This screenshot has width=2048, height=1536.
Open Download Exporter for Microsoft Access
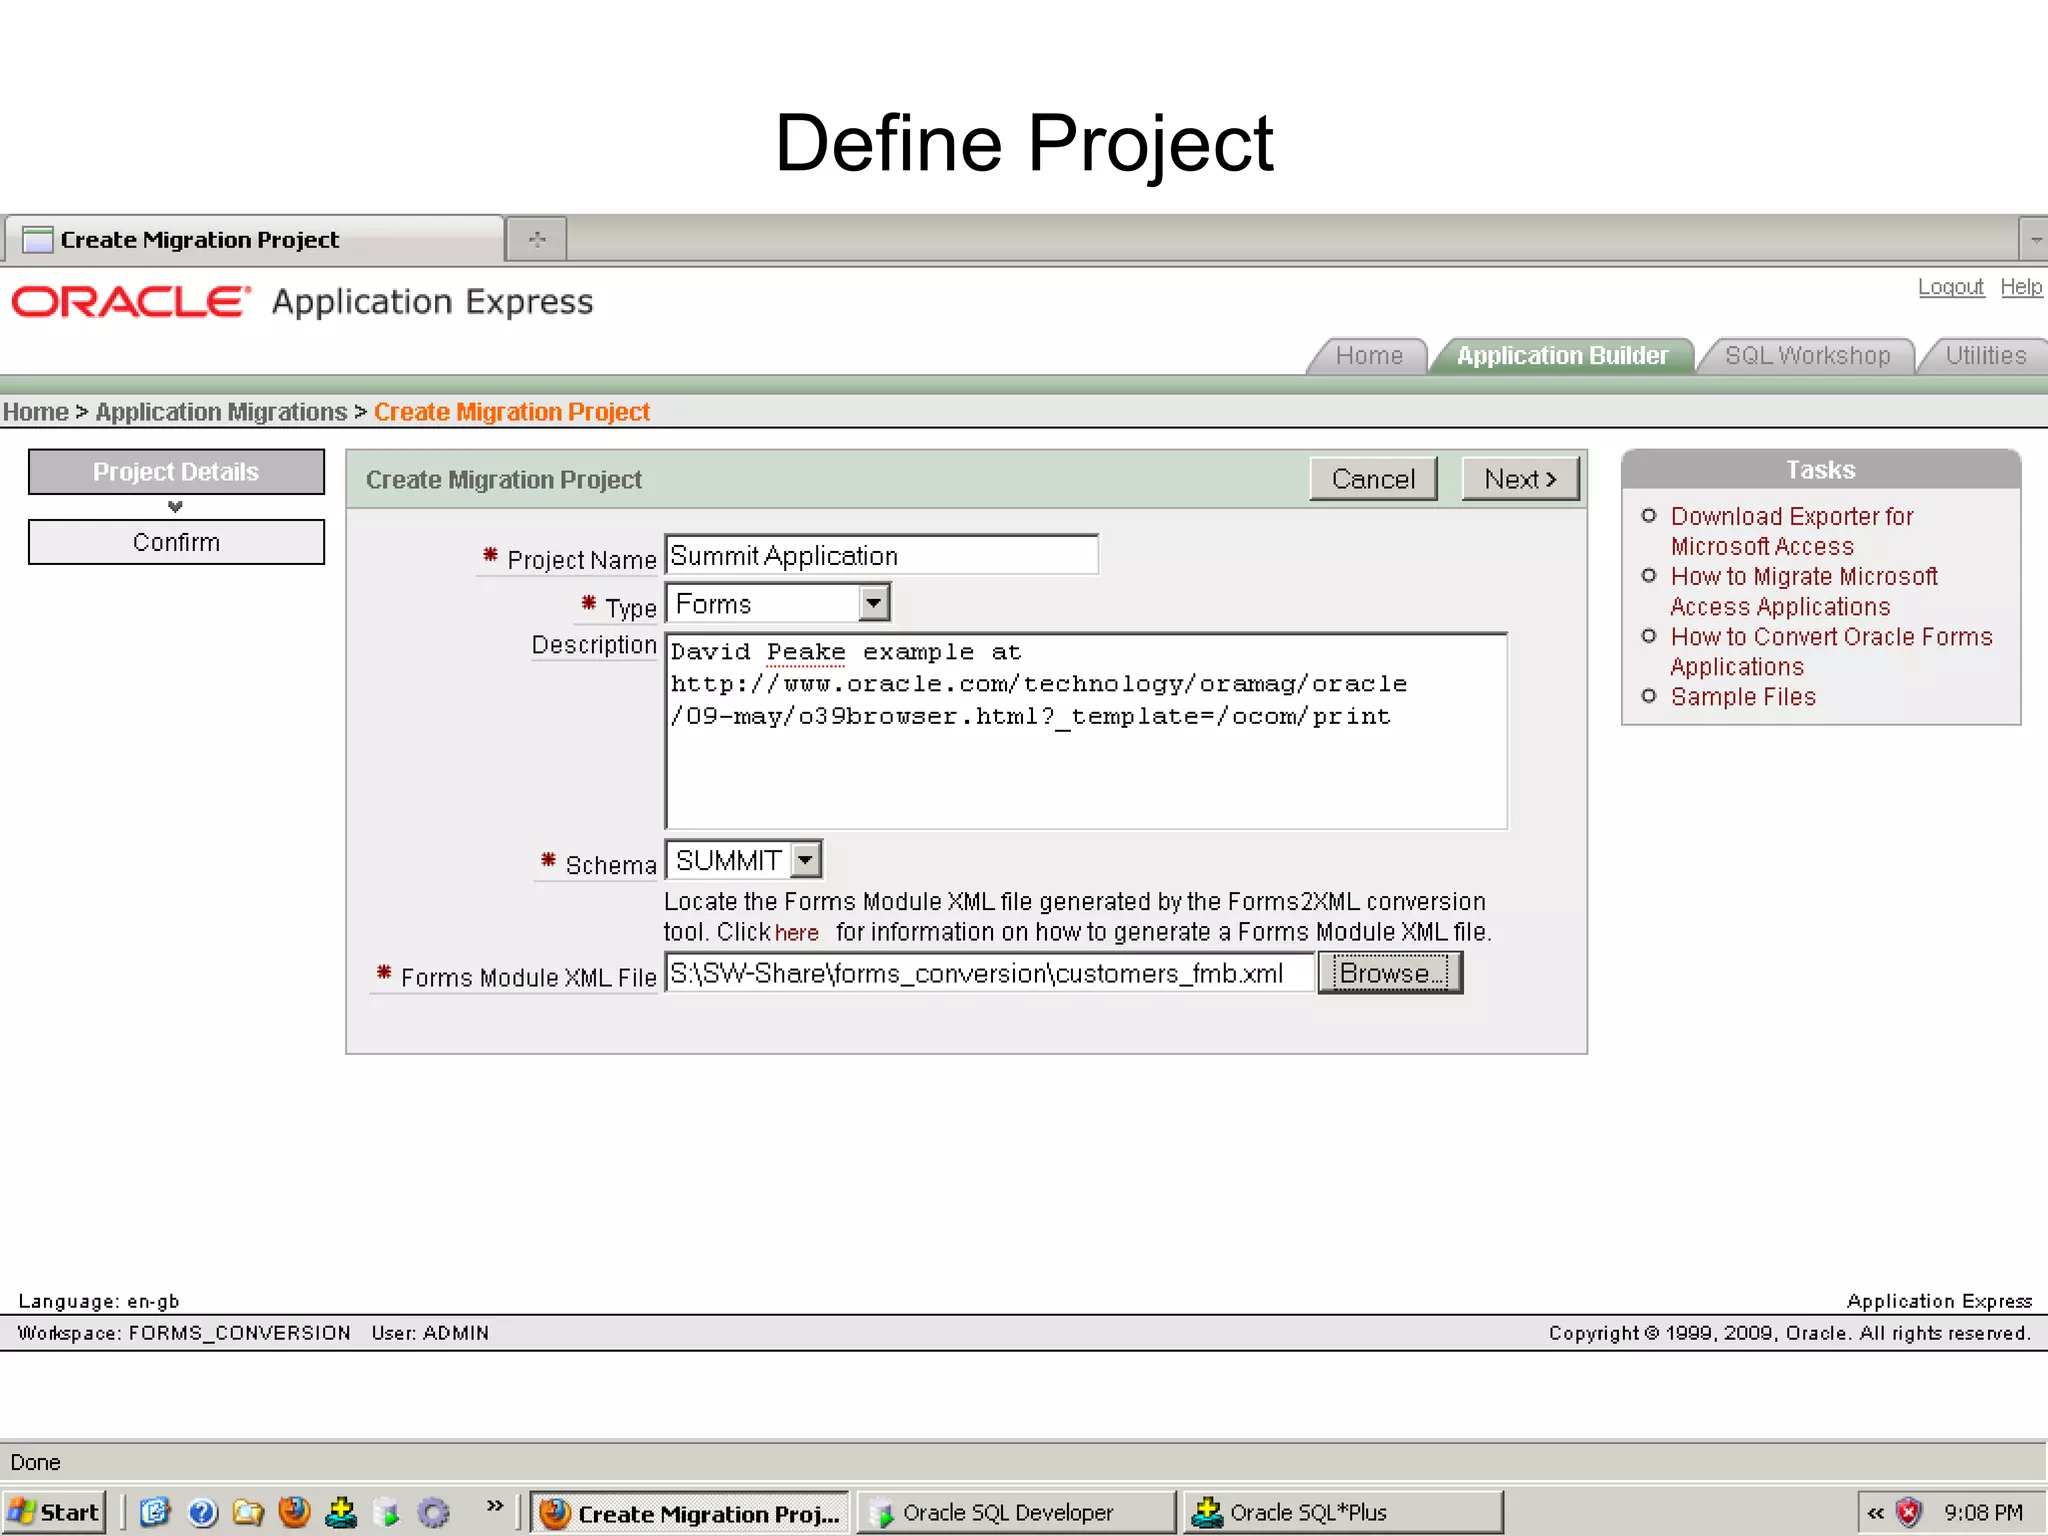tap(1791, 531)
